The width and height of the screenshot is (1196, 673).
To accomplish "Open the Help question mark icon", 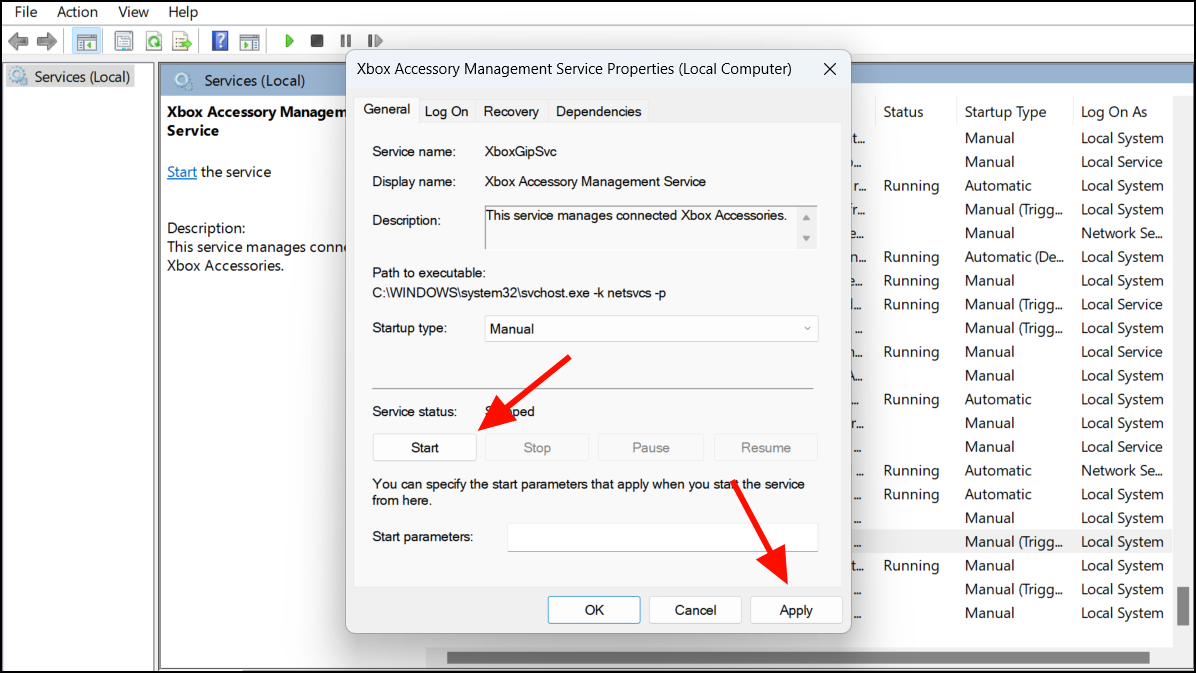I will 220,41.
